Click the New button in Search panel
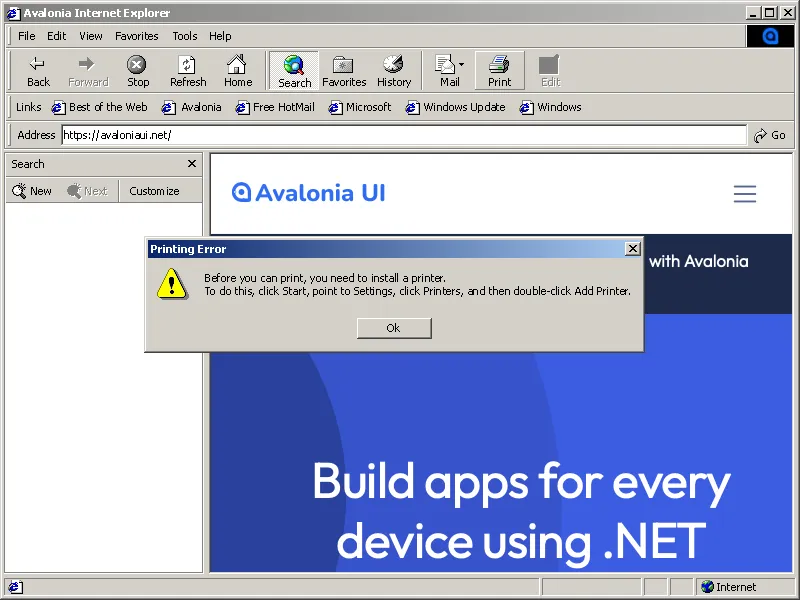Screen dimensions: 800x600 coord(32,191)
